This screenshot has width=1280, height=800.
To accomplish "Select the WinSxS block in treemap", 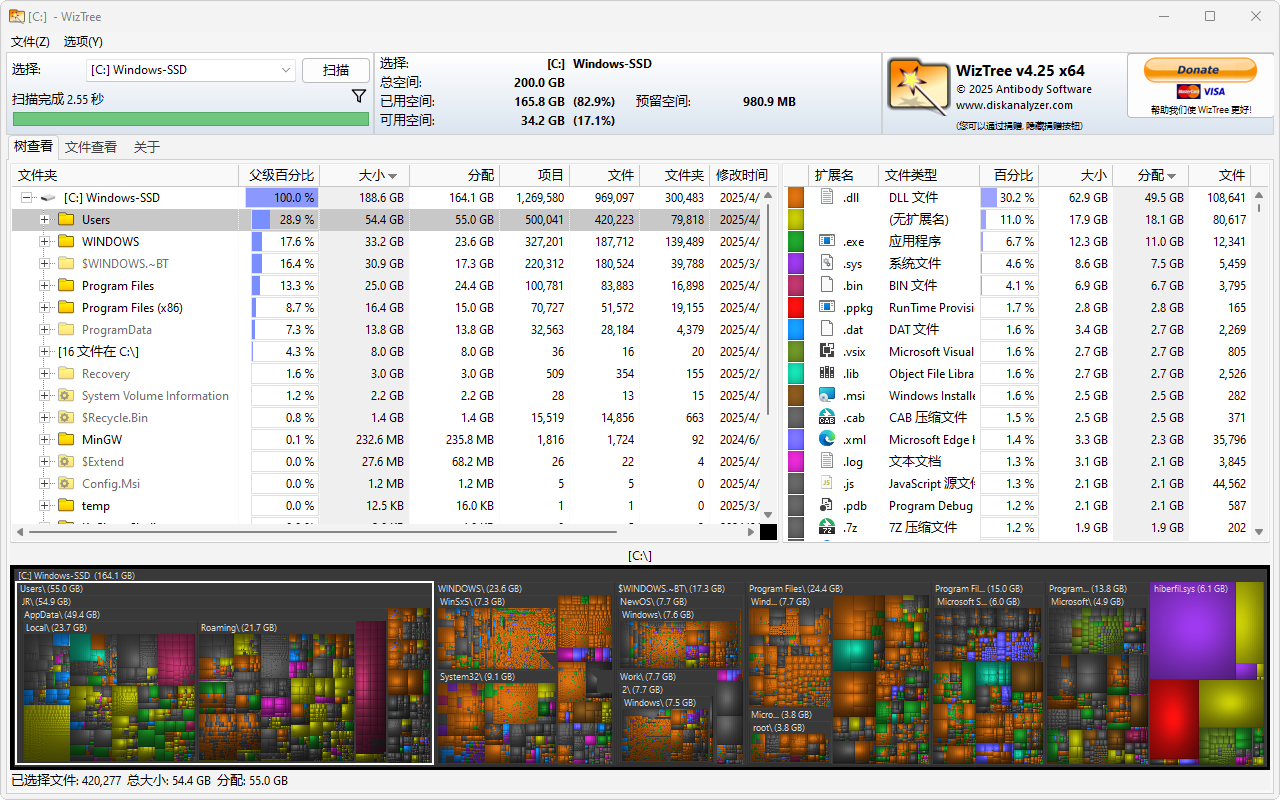I will pos(496,632).
